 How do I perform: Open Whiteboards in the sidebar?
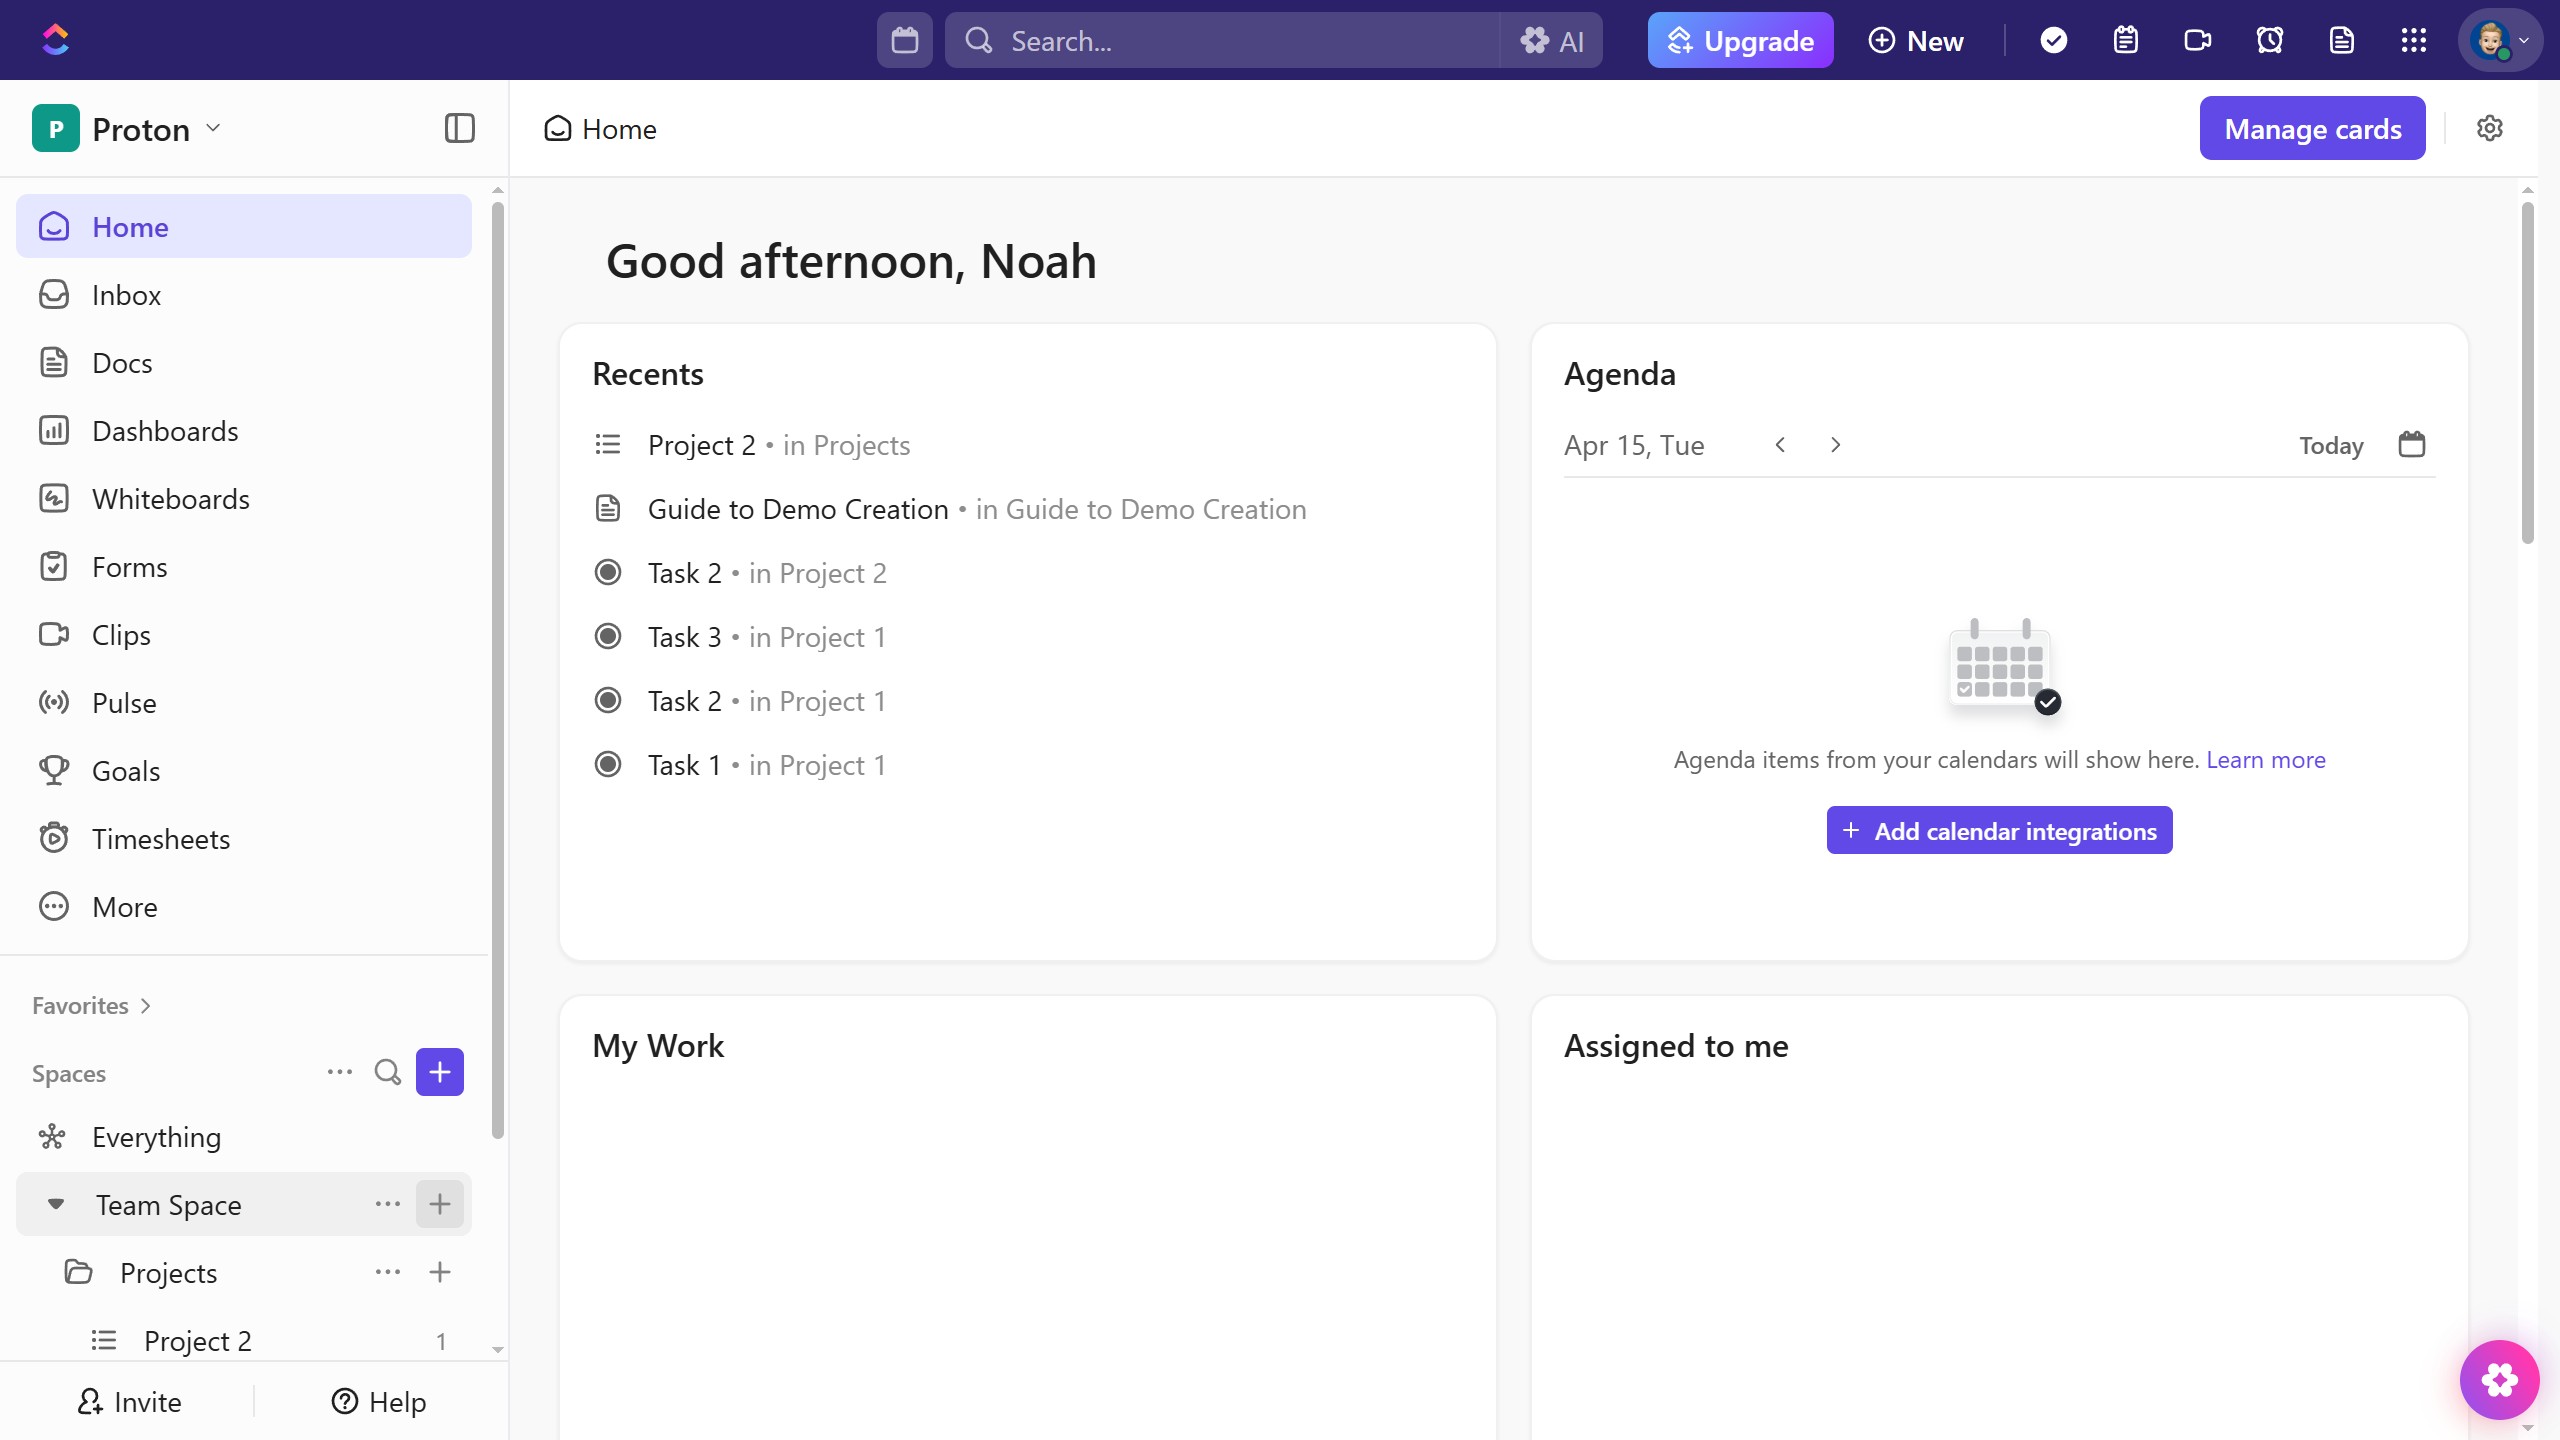coord(170,499)
